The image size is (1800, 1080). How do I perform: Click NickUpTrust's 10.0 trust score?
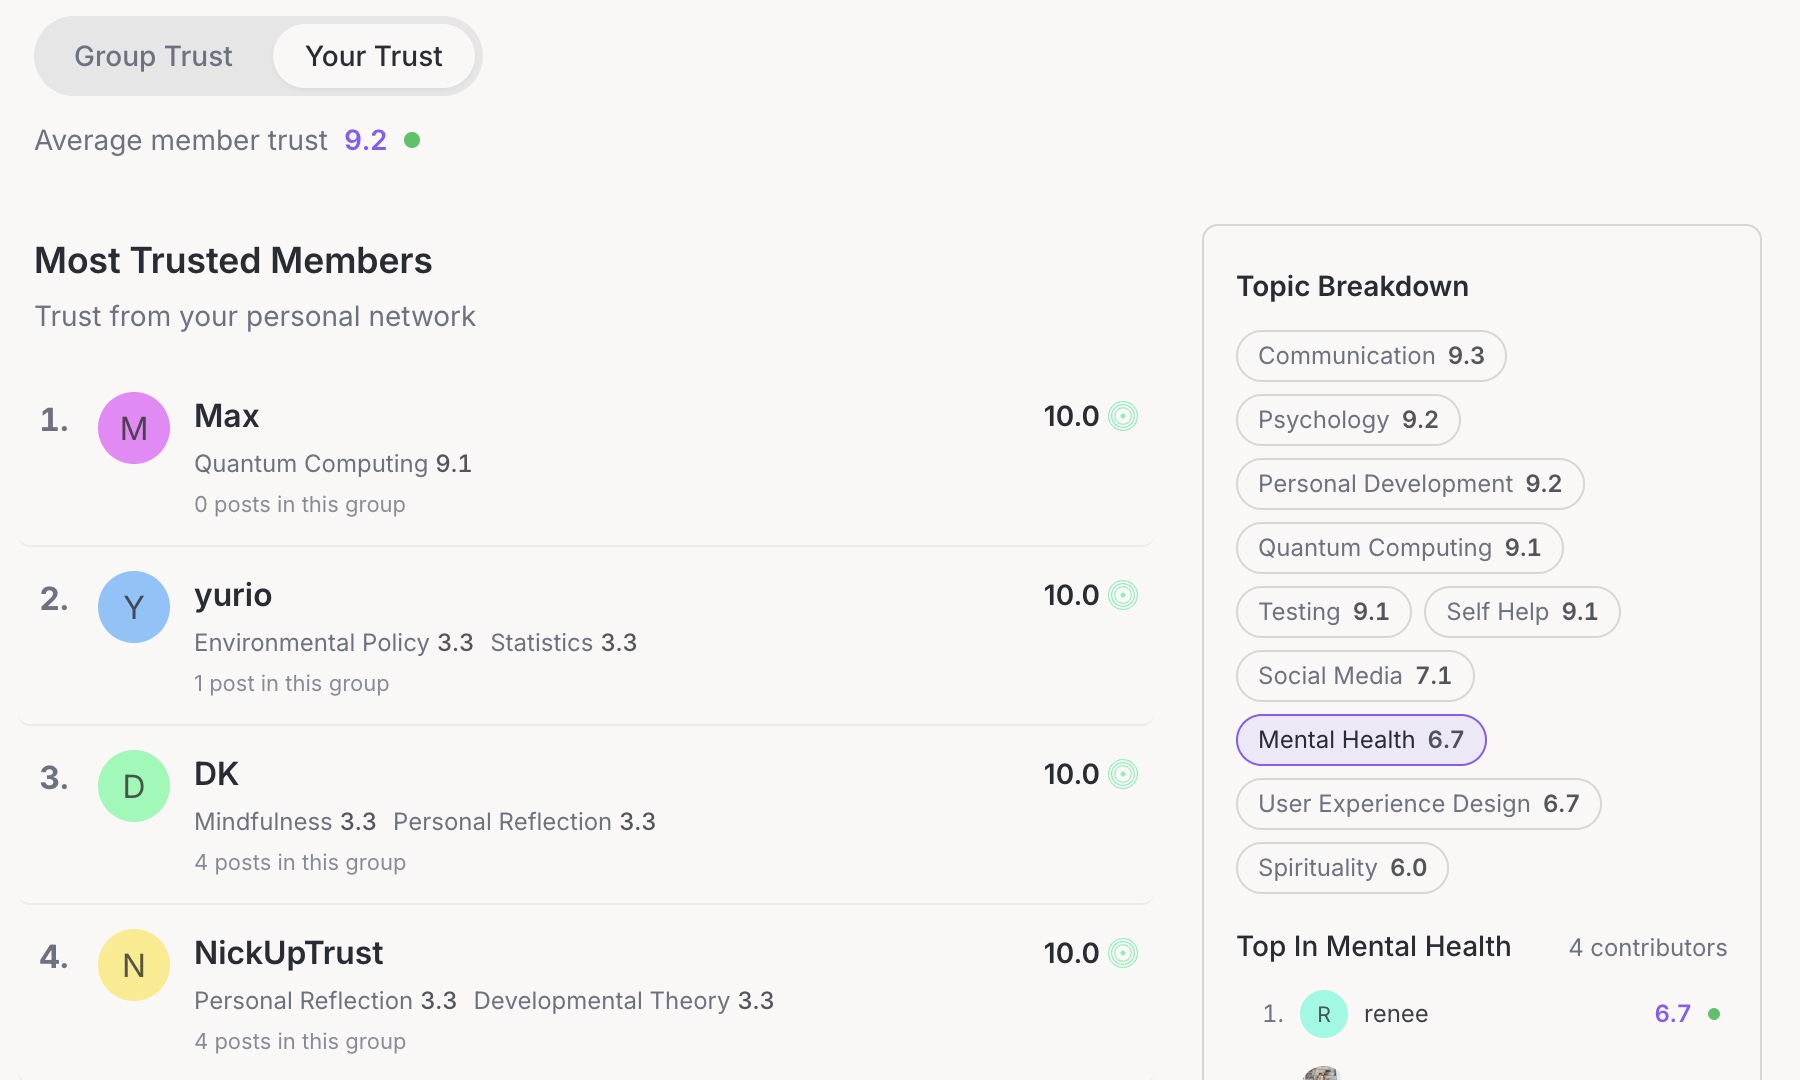tap(1071, 953)
